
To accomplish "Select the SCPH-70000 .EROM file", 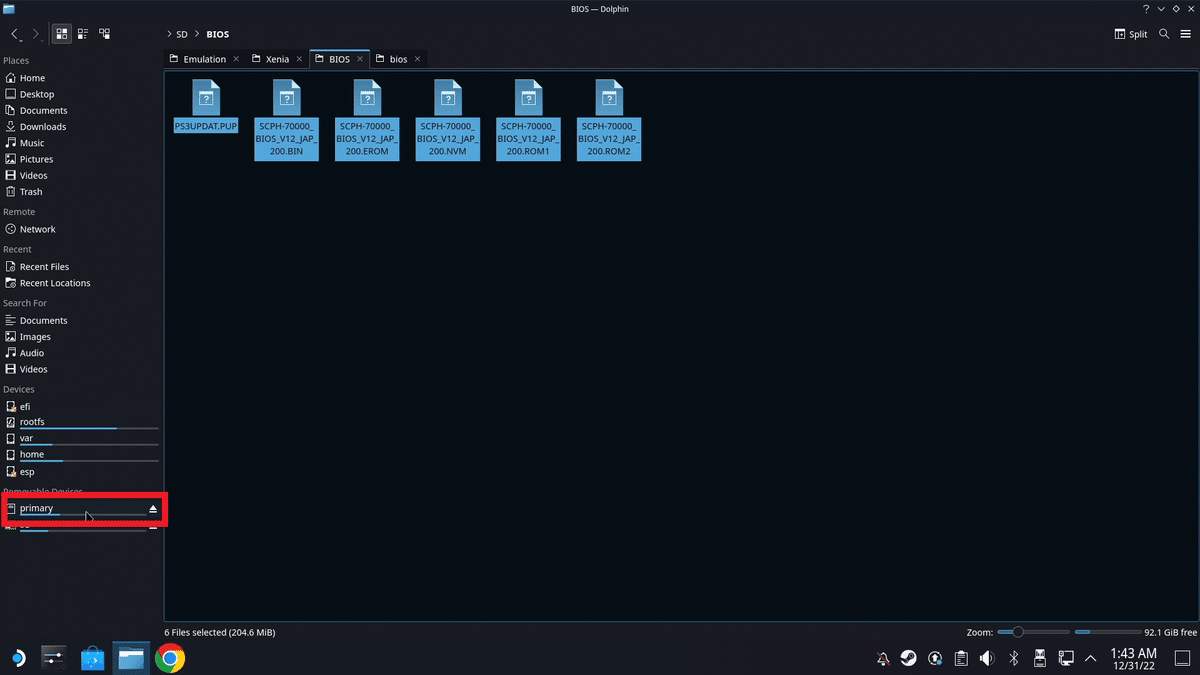I will point(367,119).
